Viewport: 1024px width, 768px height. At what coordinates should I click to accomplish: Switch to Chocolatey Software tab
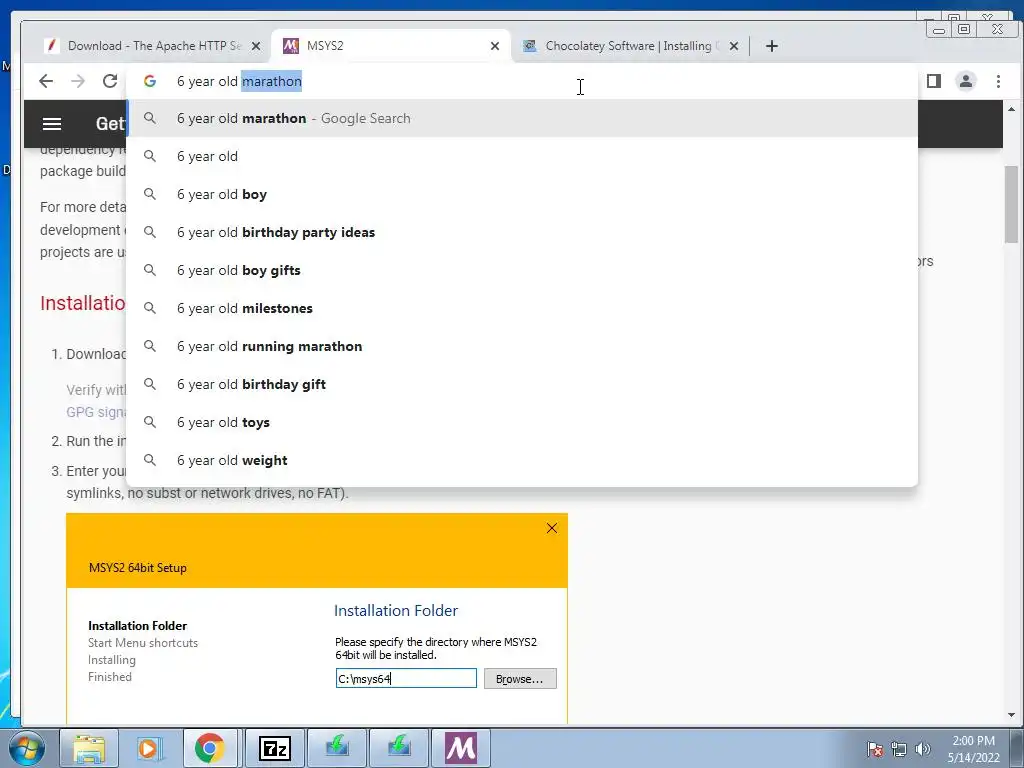point(630,46)
